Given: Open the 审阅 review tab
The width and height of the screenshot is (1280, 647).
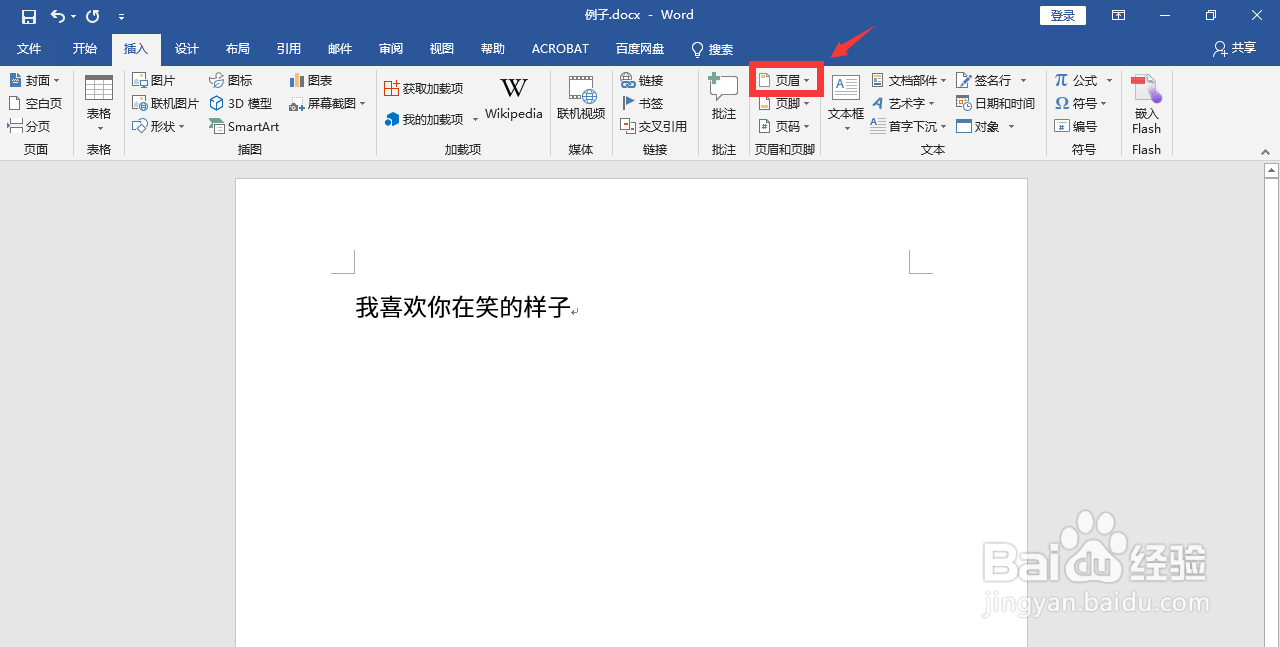Looking at the screenshot, I should 390,48.
